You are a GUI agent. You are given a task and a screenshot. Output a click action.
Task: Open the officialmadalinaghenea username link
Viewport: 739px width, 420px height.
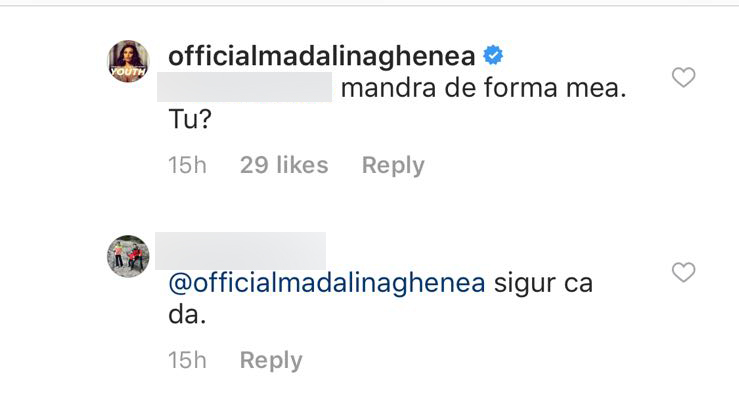(x=320, y=57)
